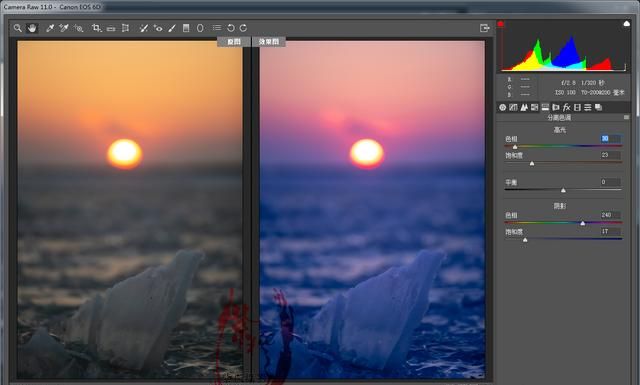Click the histogram graph
640x385 pixels.
coord(564,47)
